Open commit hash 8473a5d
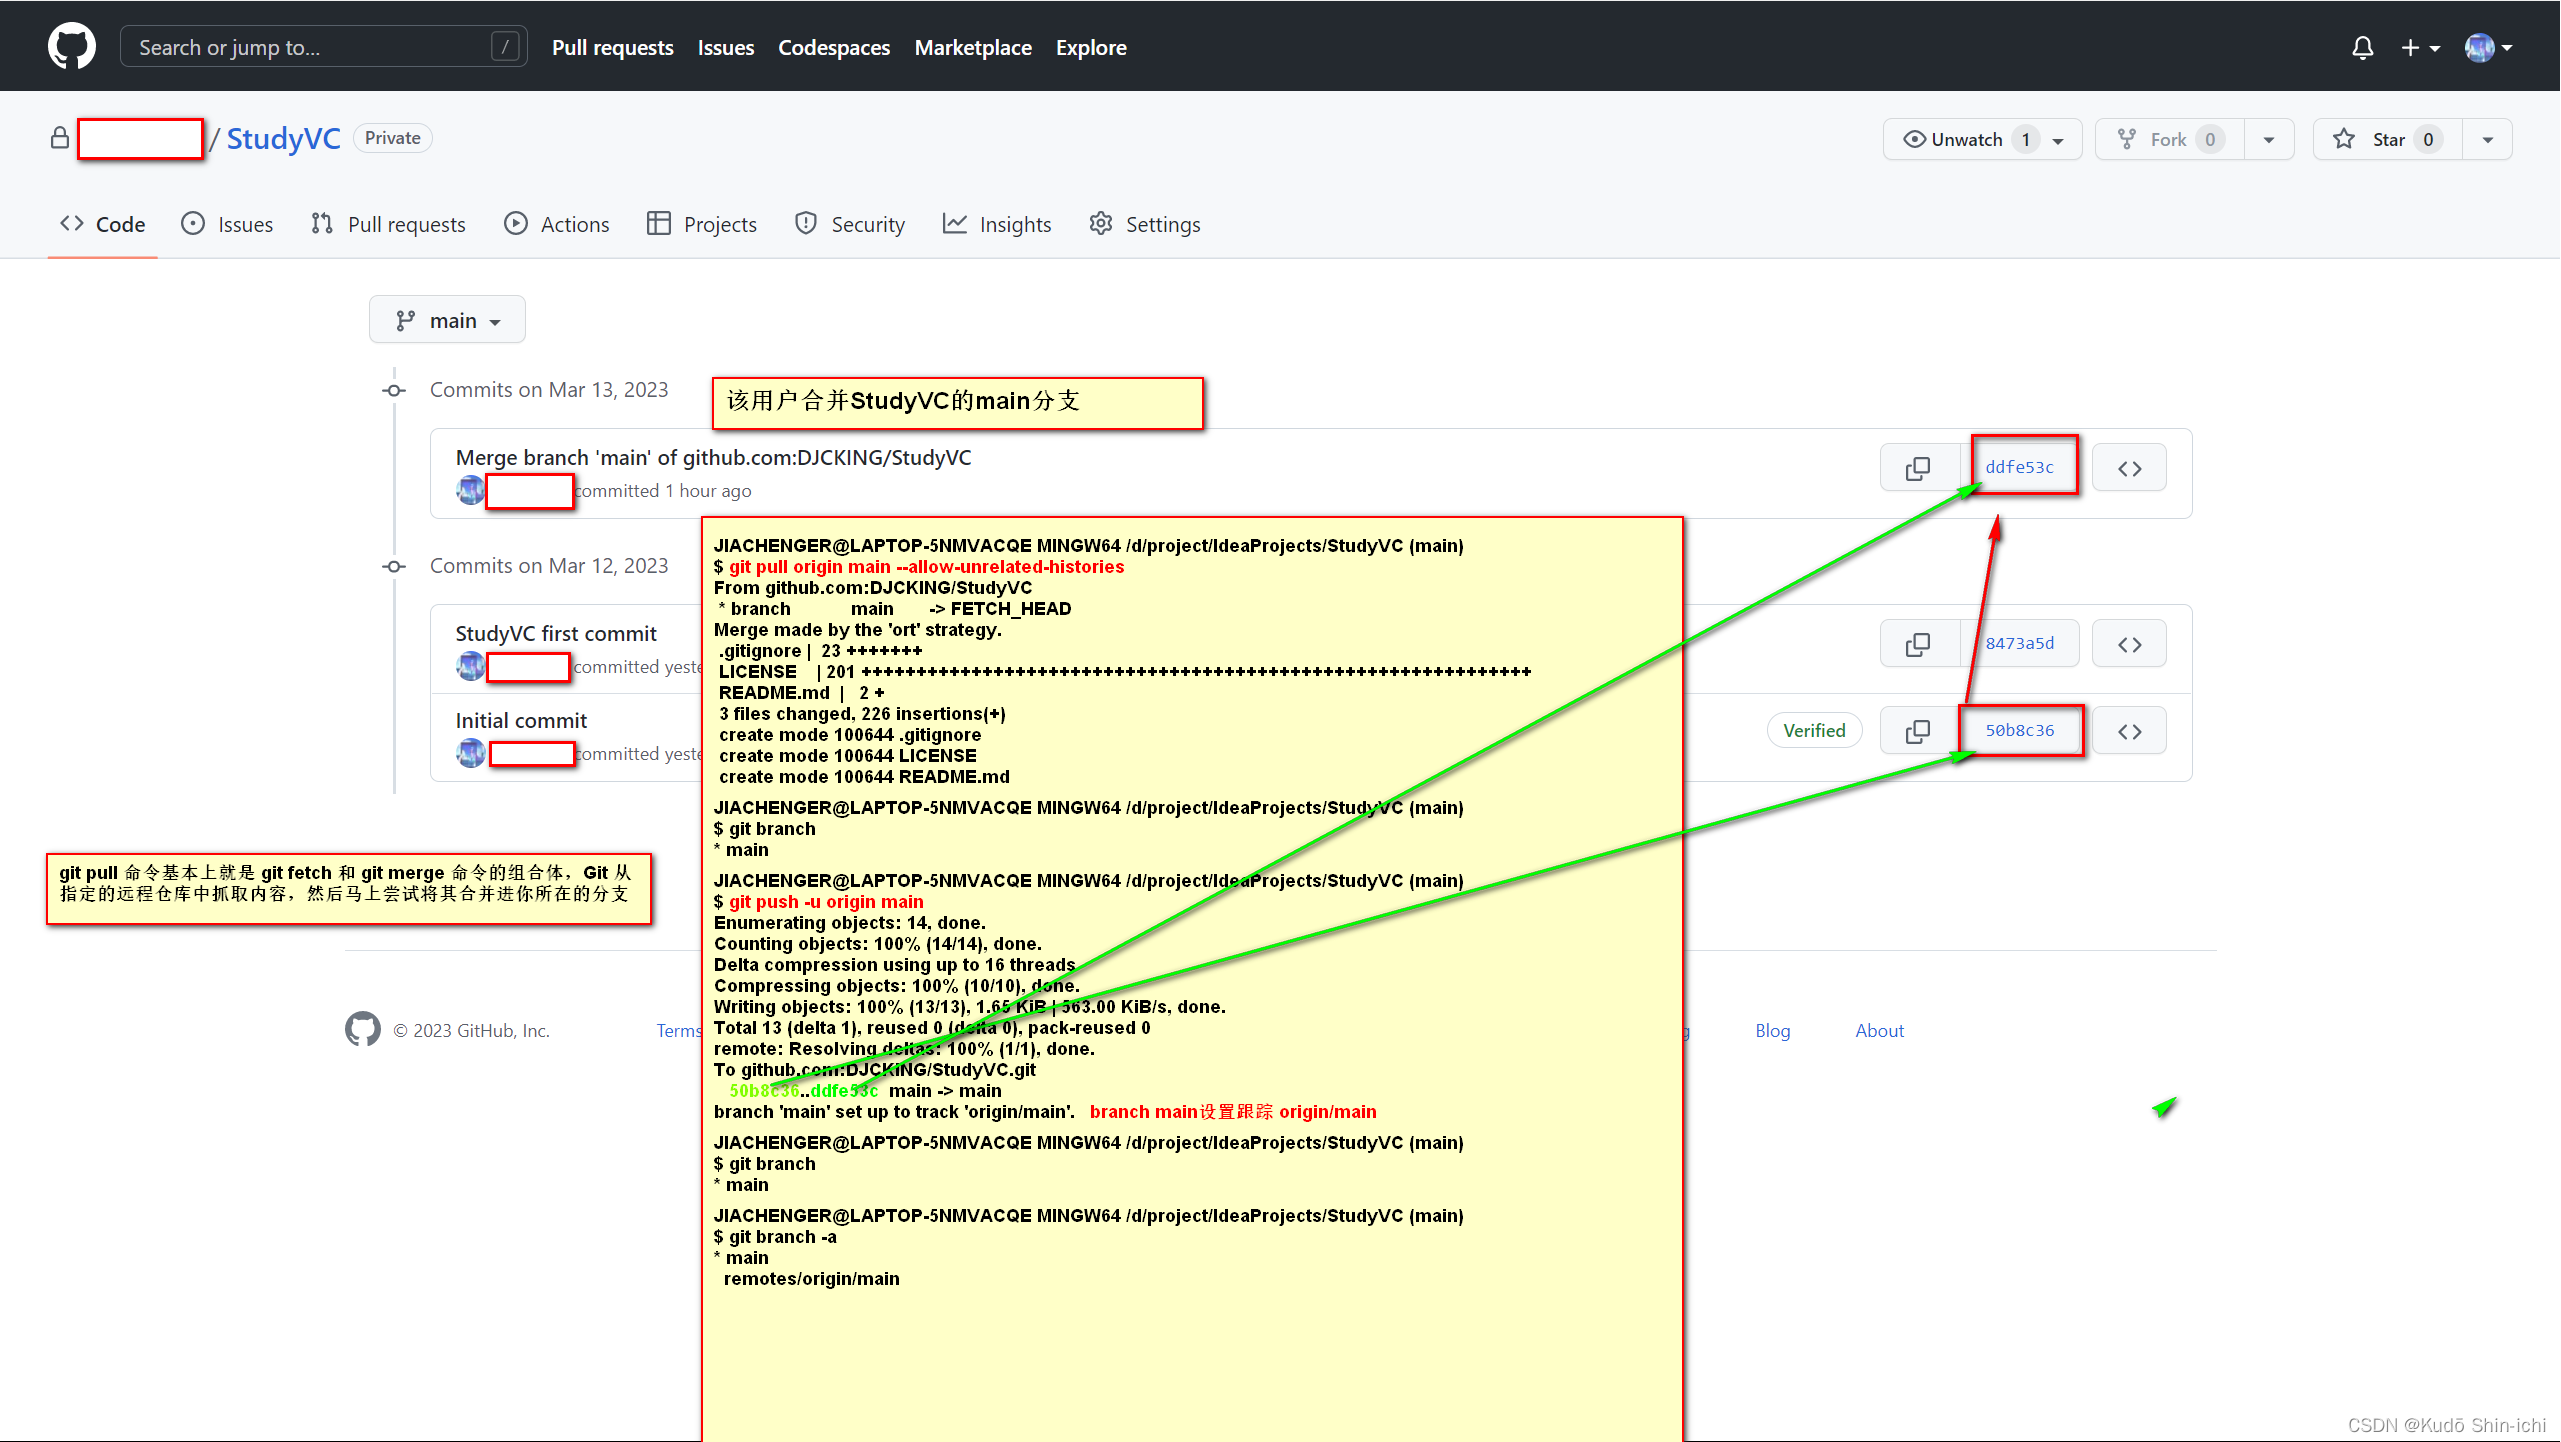This screenshot has height=1442, width=2561. (2019, 643)
